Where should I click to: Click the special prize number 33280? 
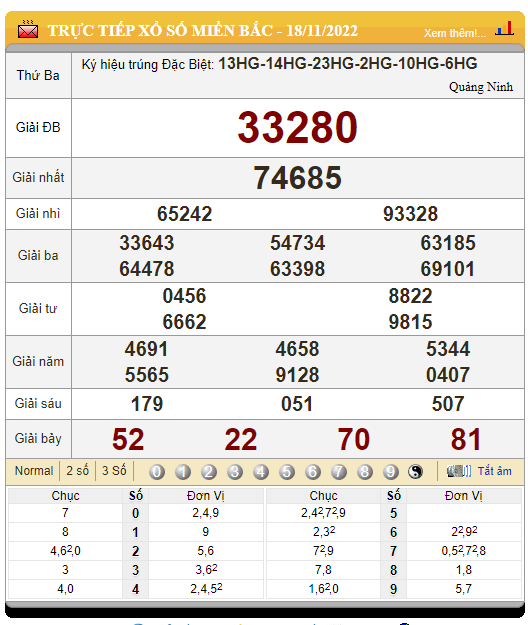[297, 128]
